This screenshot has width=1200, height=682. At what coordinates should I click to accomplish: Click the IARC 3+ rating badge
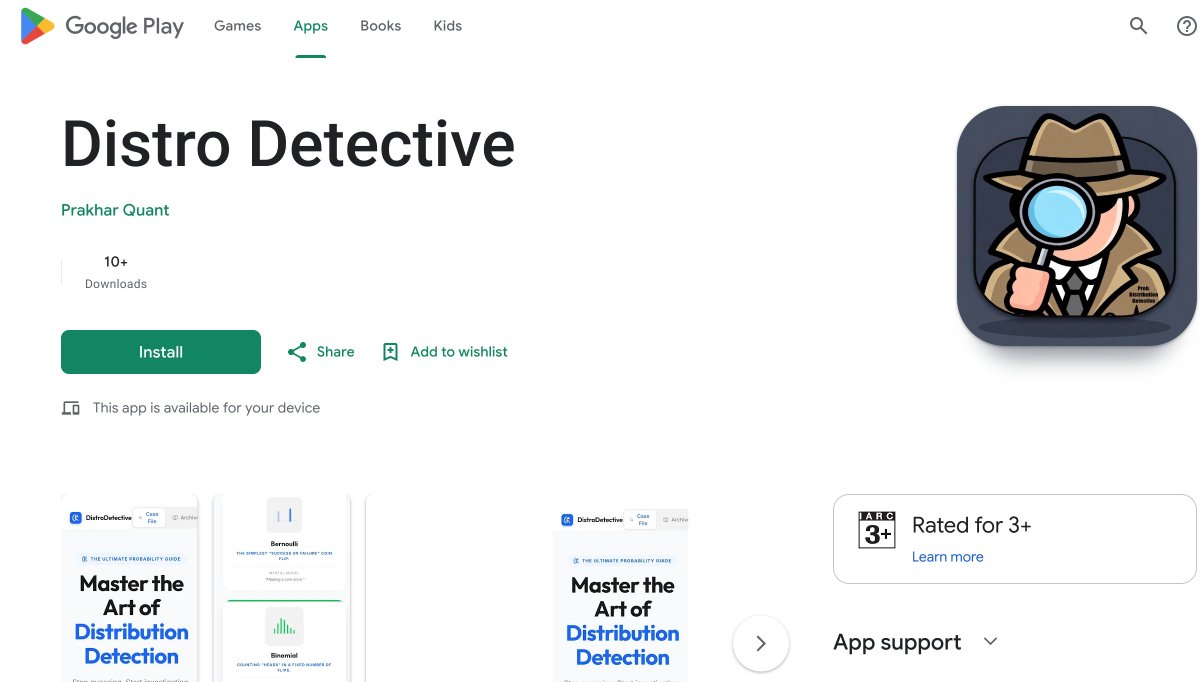(877, 529)
